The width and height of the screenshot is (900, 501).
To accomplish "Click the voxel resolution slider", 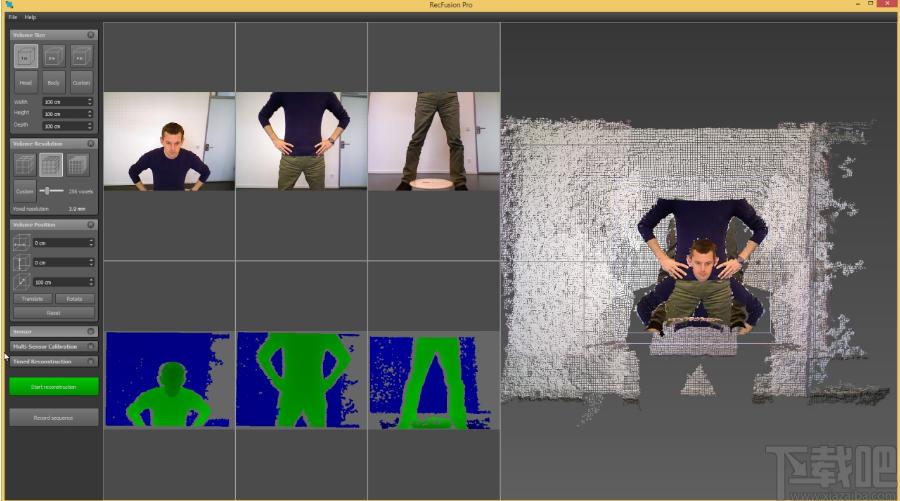I will [x=52, y=191].
